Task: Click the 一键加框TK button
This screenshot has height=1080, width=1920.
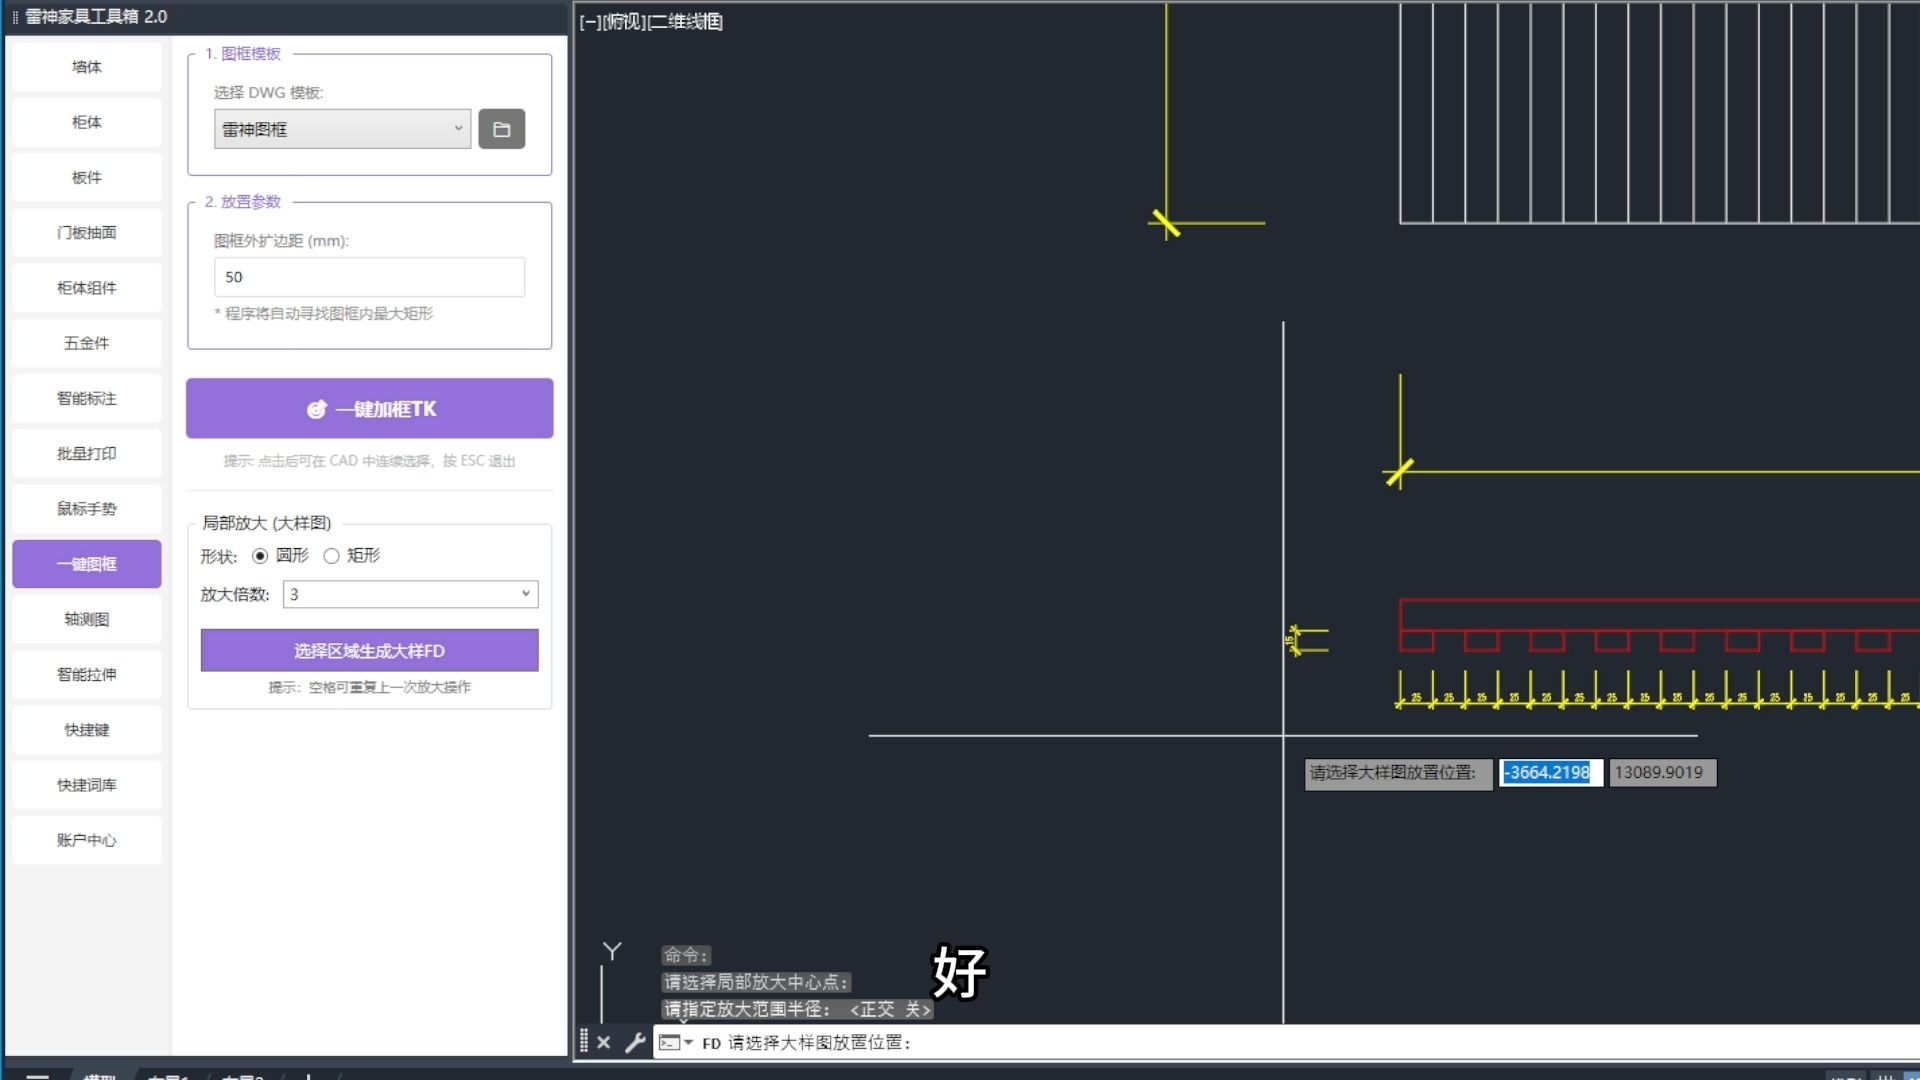Action: [x=369, y=408]
